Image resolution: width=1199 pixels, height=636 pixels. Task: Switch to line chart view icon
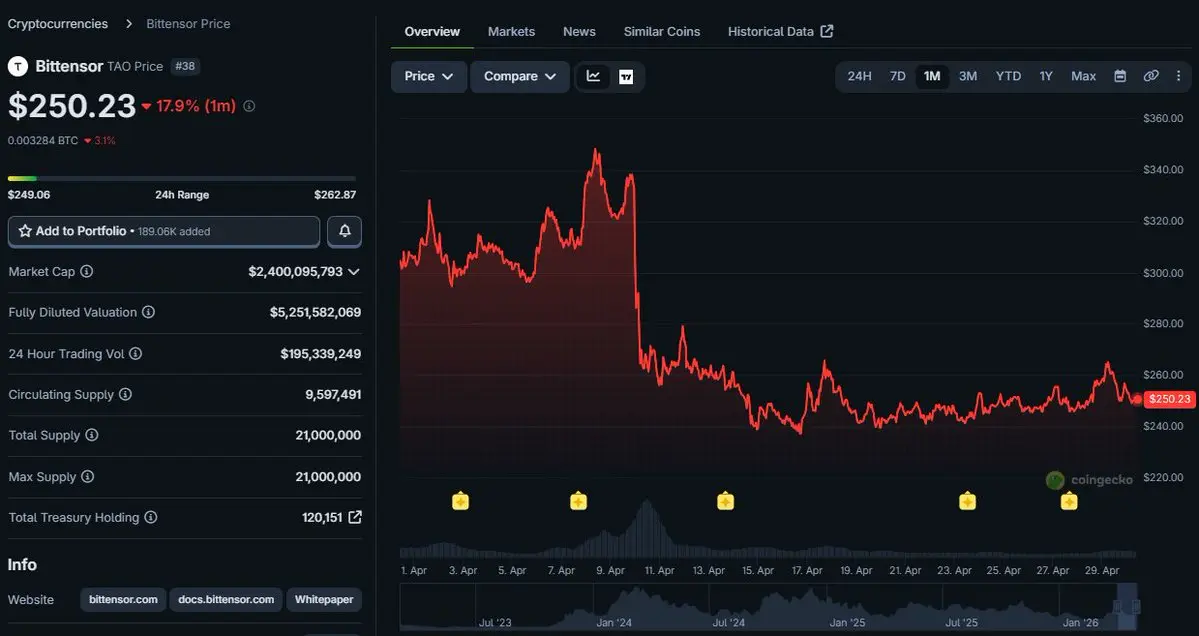(593, 76)
